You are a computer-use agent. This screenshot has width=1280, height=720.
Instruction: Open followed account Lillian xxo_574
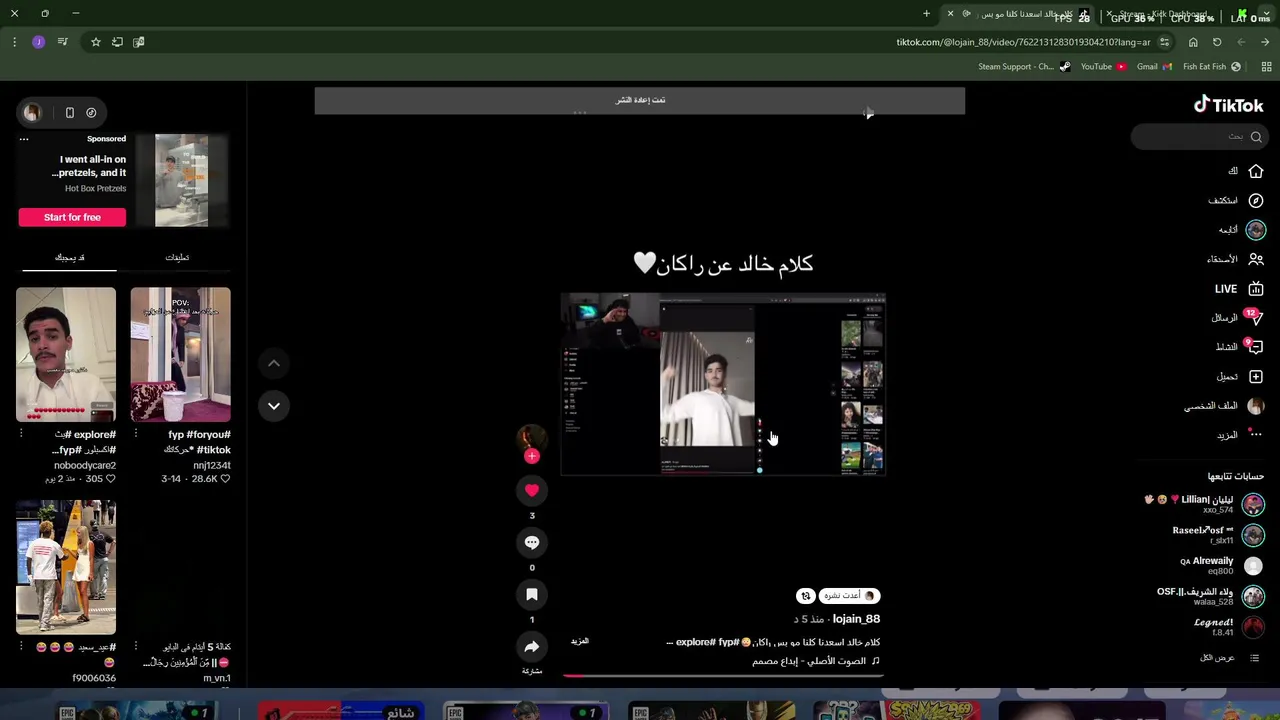[x=1205, y=504]
